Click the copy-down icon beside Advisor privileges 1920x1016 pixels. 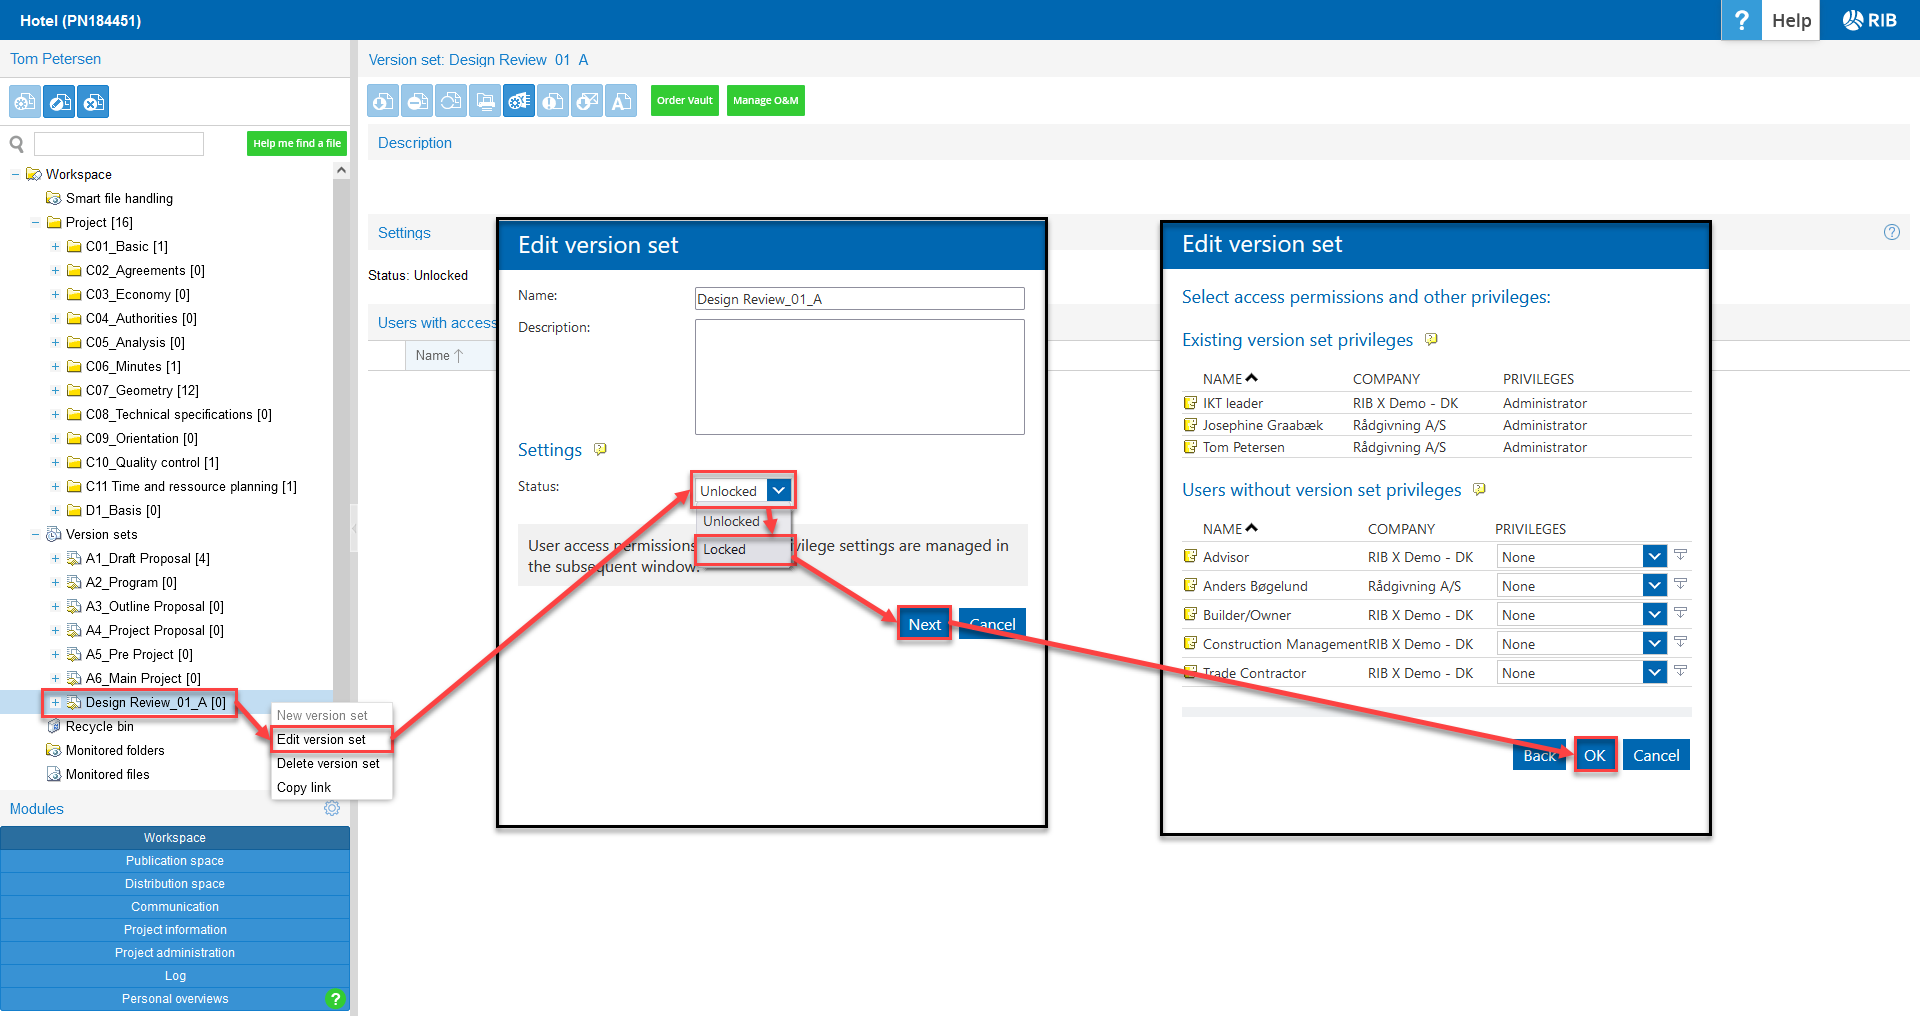click(1680, 555)
